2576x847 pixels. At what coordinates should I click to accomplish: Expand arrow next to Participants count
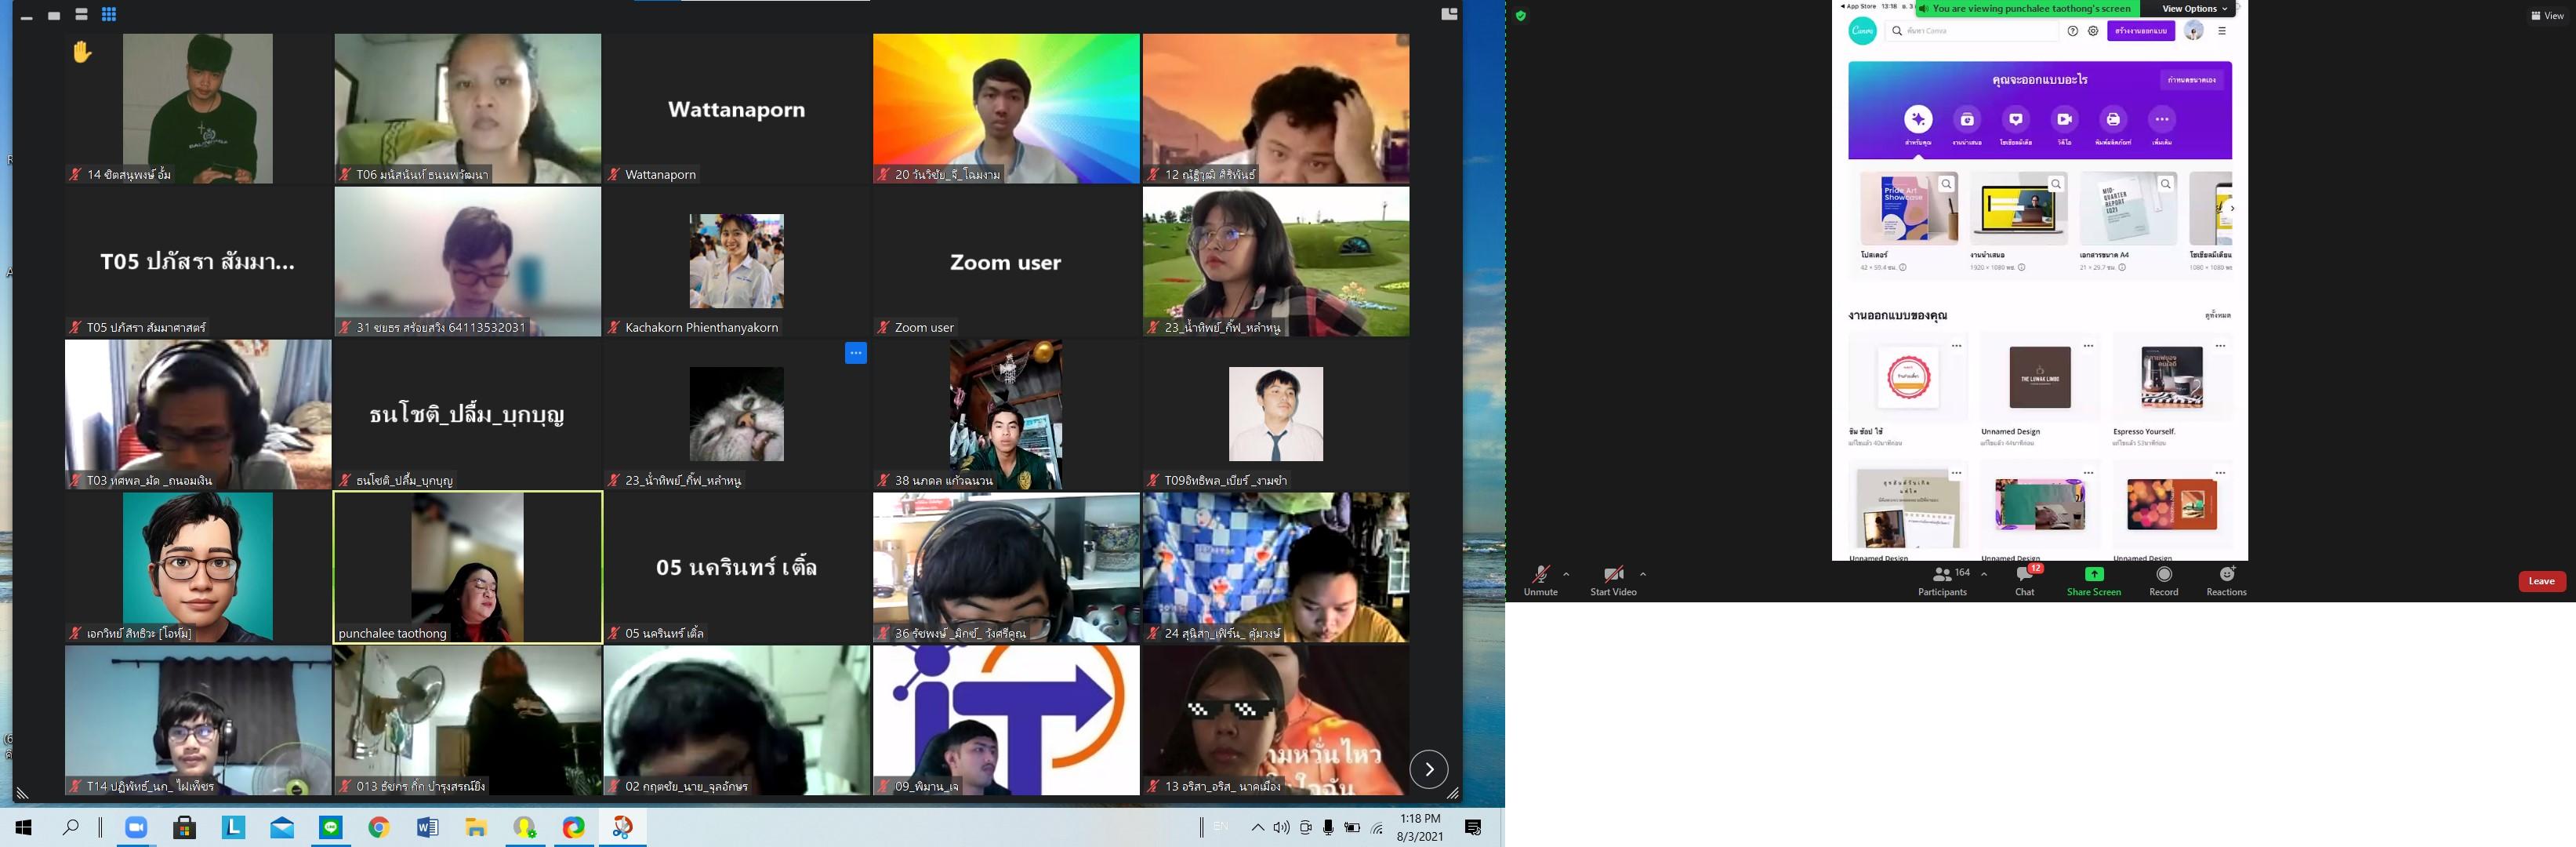tap(1984, 574)
